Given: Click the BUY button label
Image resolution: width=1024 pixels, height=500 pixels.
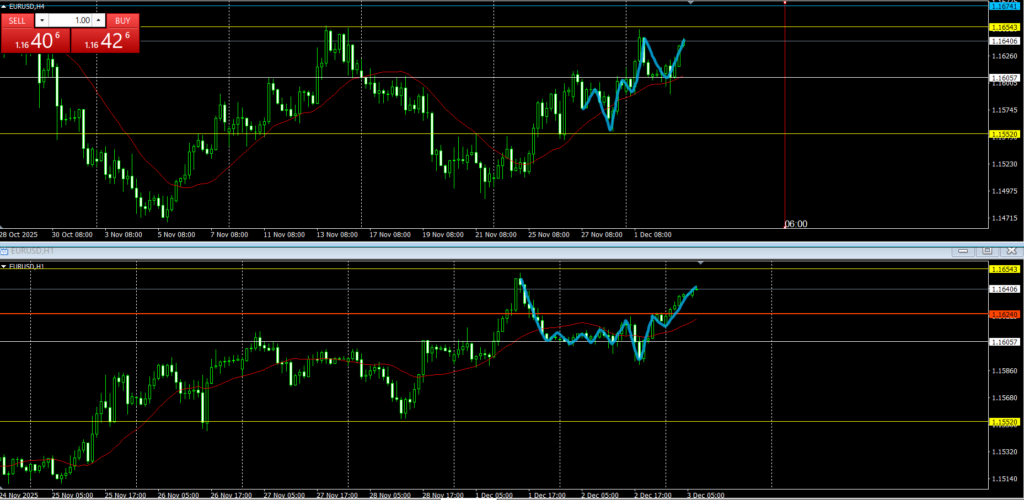Looking at the screenshot, I should pyautogui.click(x=122, y=20).
